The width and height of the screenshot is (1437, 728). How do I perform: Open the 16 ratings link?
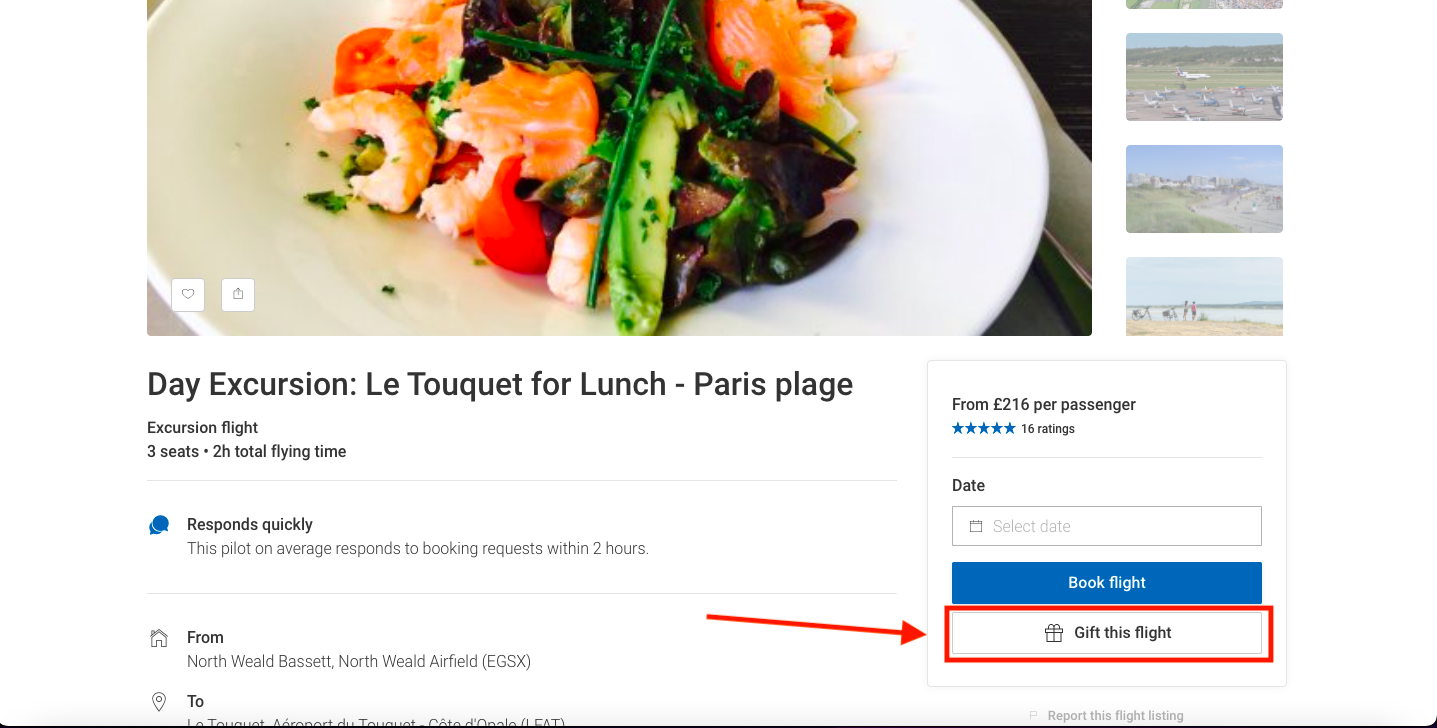(1048, 429)
